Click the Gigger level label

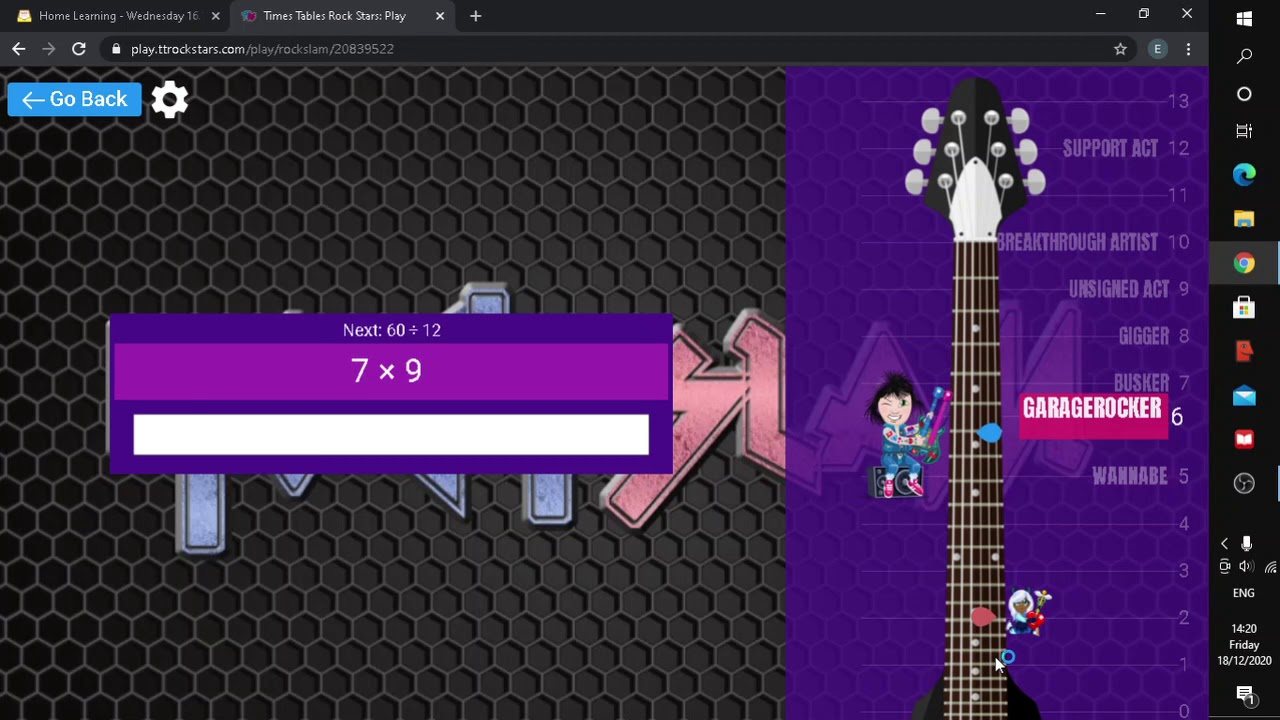[1144, 336]
